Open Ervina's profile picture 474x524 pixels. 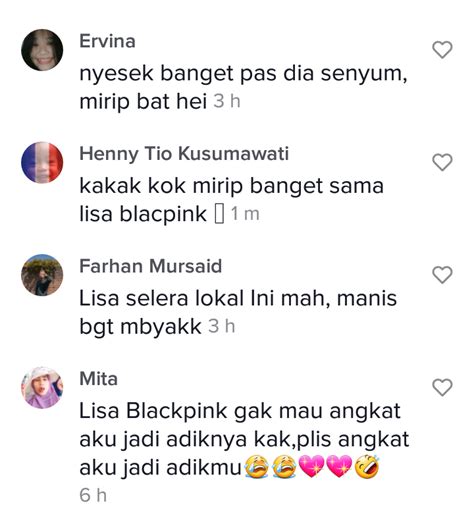pyautogui.click(x=42, y=50)
